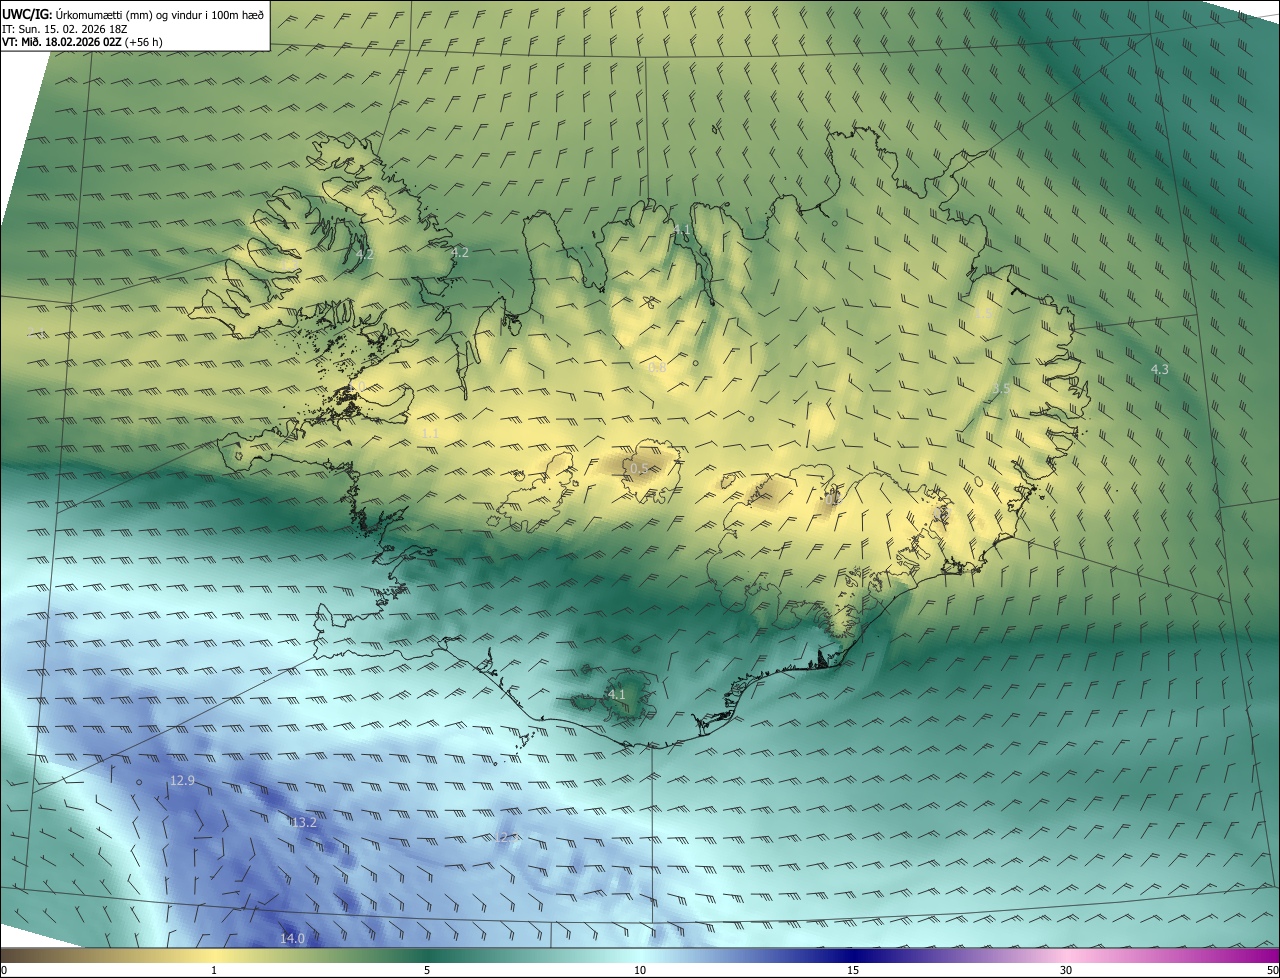The height and width of the screenshot is (978, 1280).
Task: Click the 3.5 value label on the map
Action: click(x=1000, y=388)
